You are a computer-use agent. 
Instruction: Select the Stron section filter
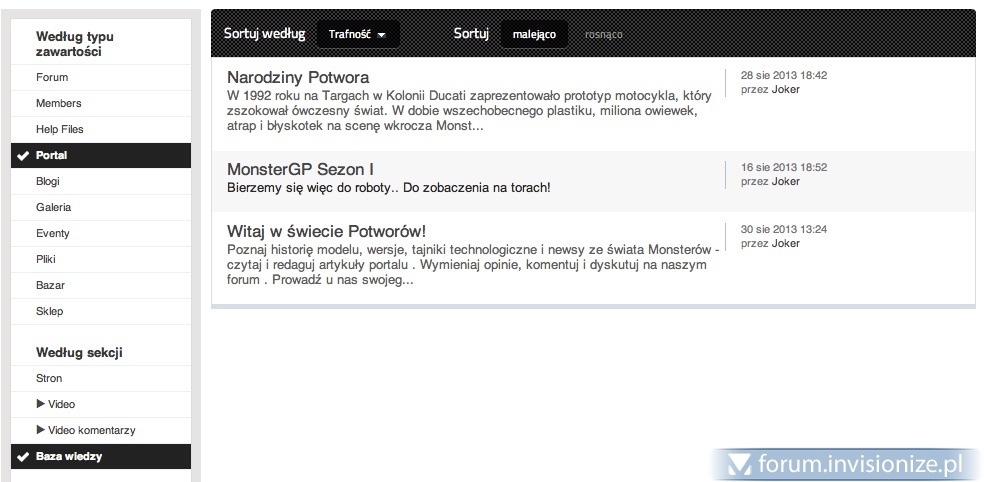tap(49, 379)
